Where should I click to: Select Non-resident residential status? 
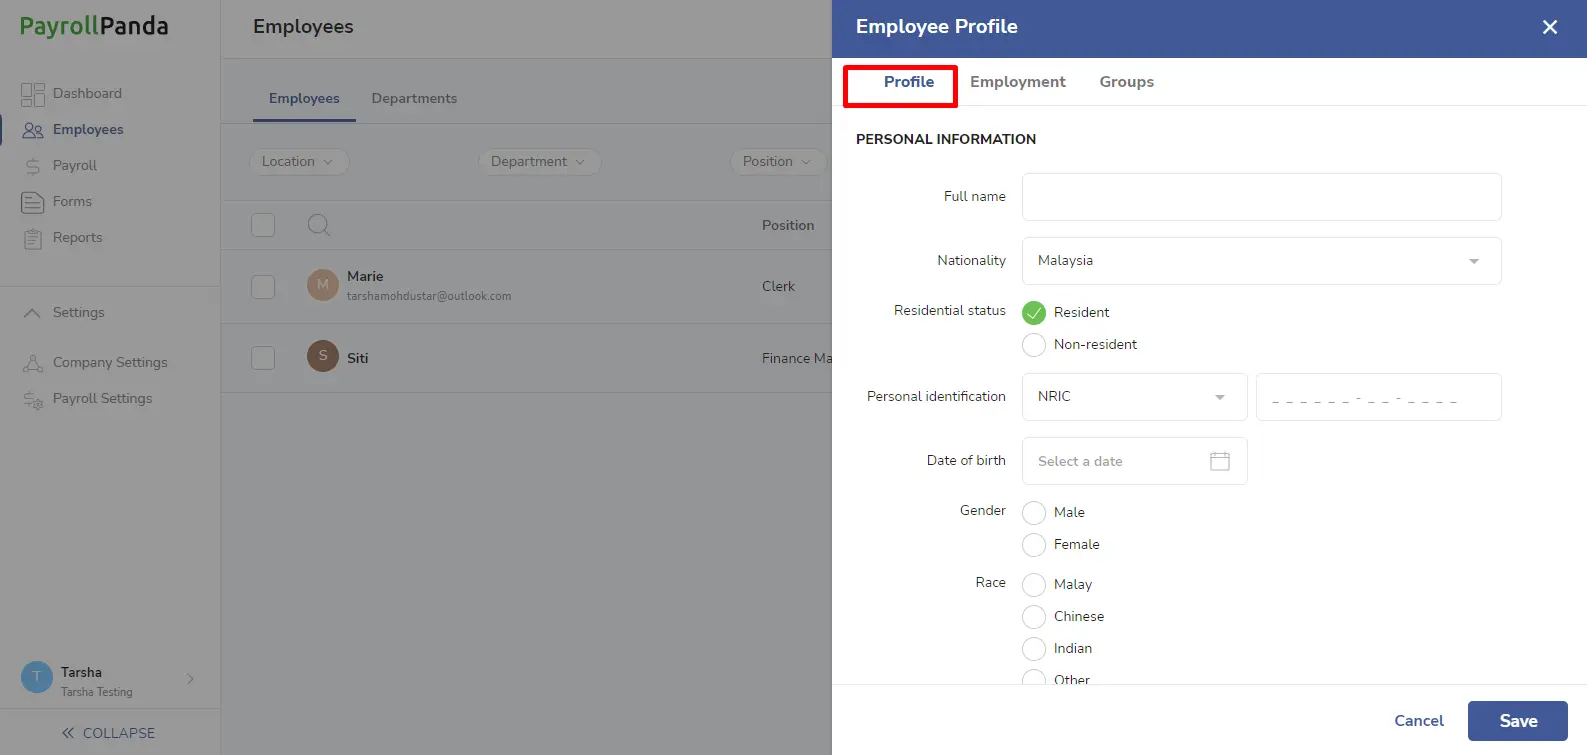1034,345
